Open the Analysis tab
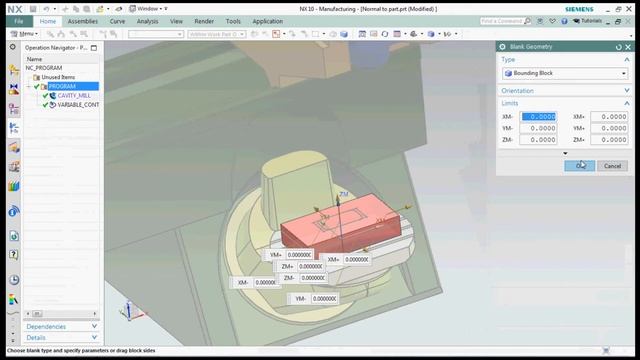The height and width of the screenshot is (360, 640). point(147,21)
